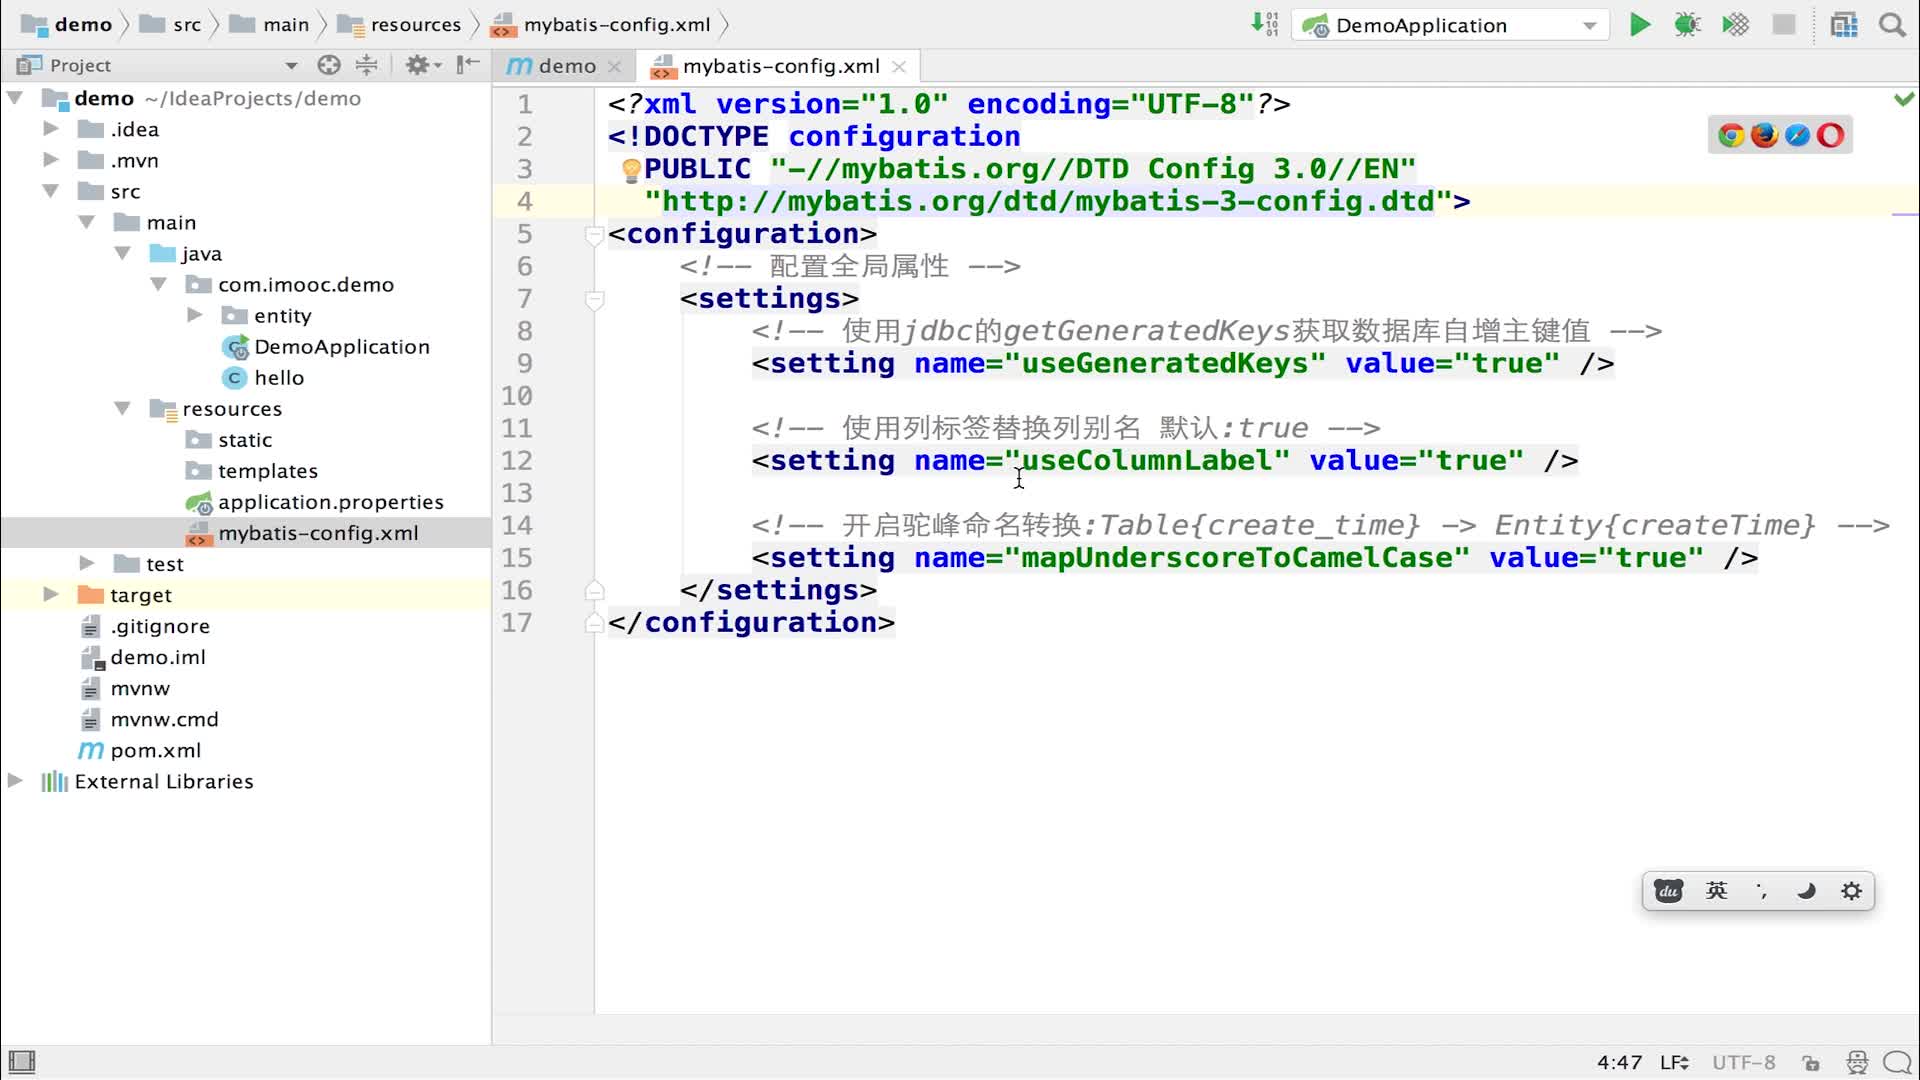
Task: Open the DemoApplication run configuration dropdown
Action: click(x=1452, y=25)
